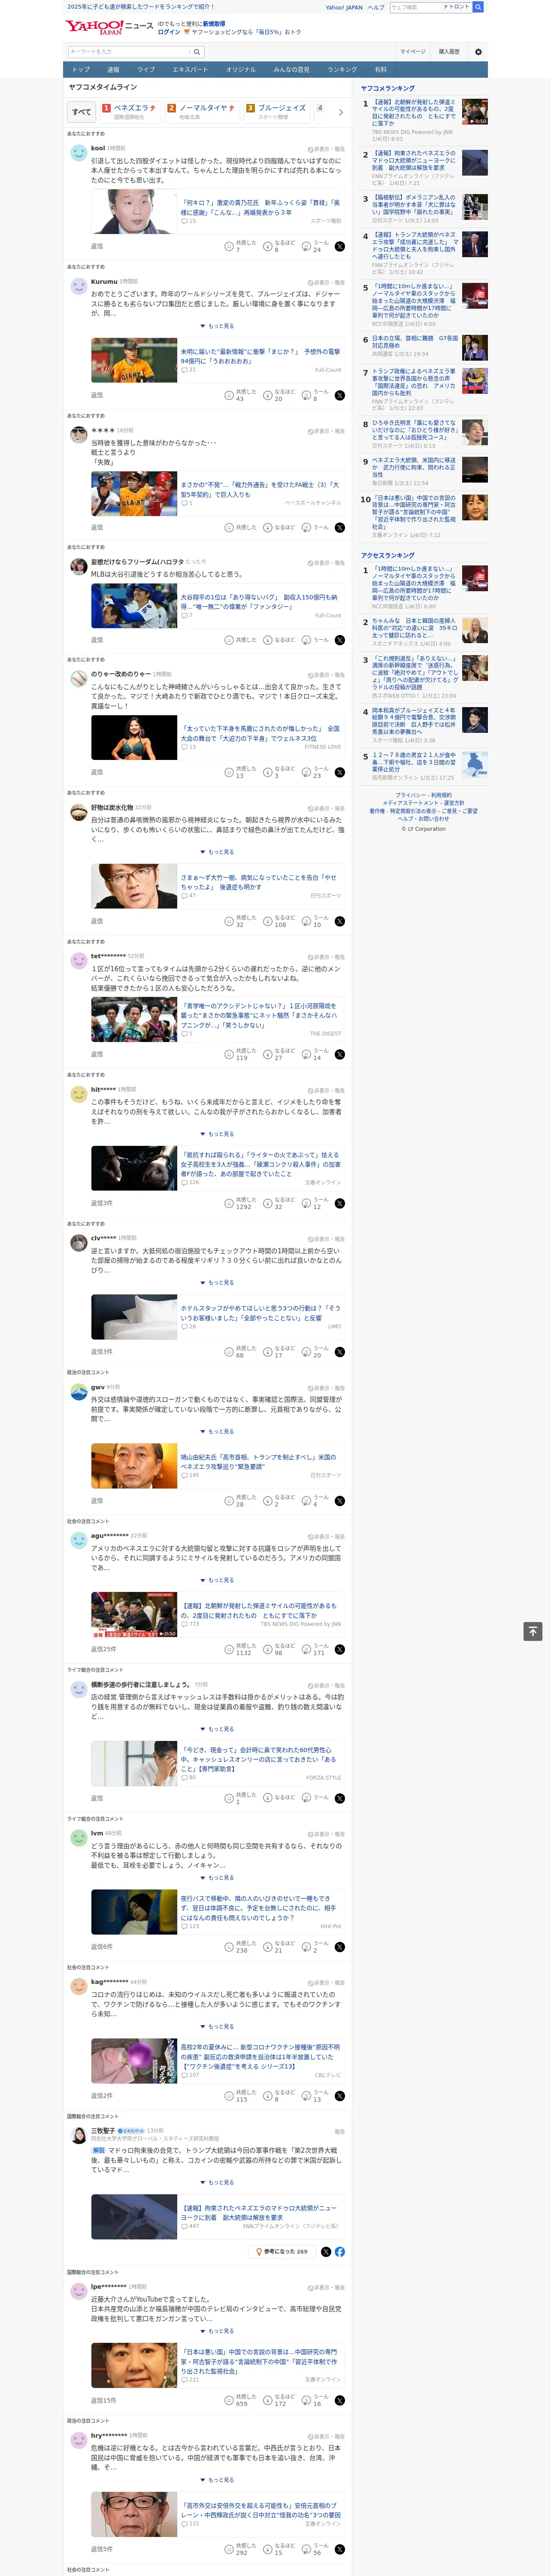
Task: Open ranking headline 日本の立場、首相に難題 G7各国対応見極め
Action: (415, 342)
